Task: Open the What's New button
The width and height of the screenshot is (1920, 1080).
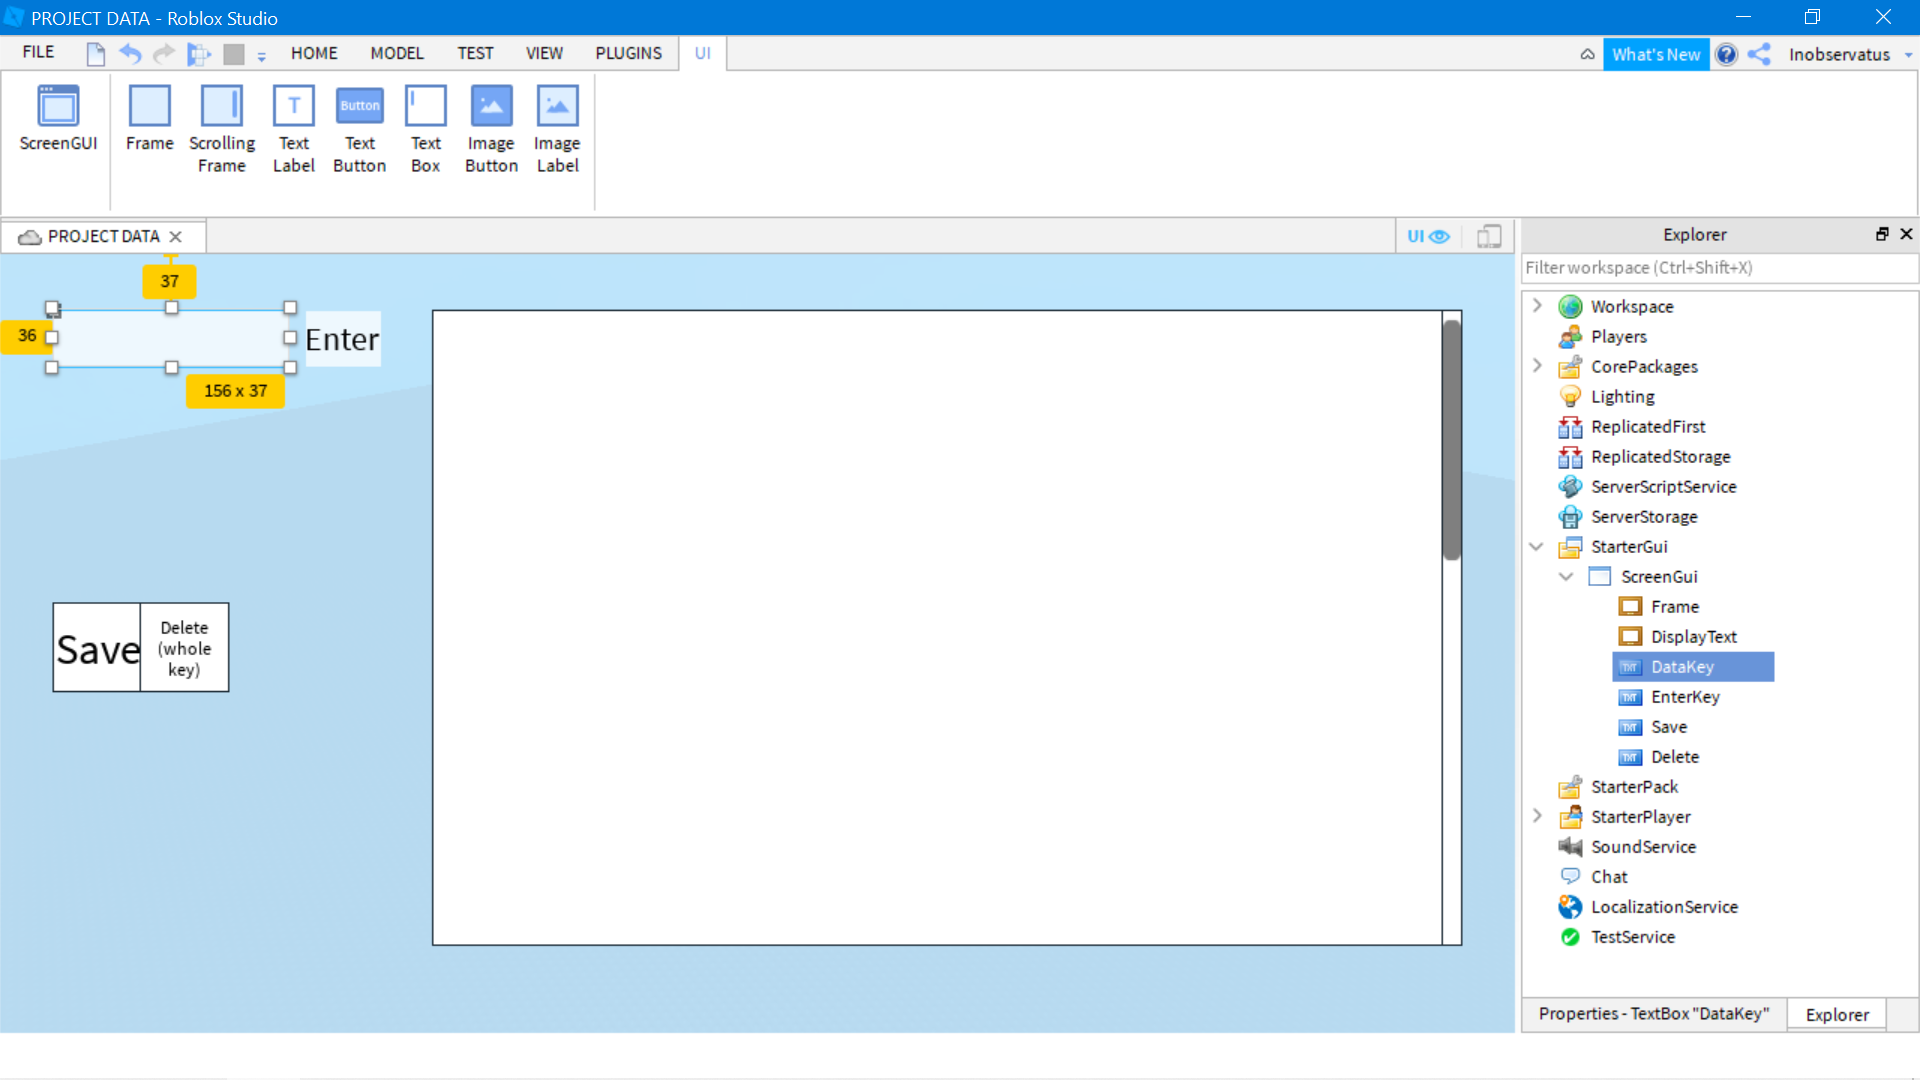Action: coord(1655,55)
